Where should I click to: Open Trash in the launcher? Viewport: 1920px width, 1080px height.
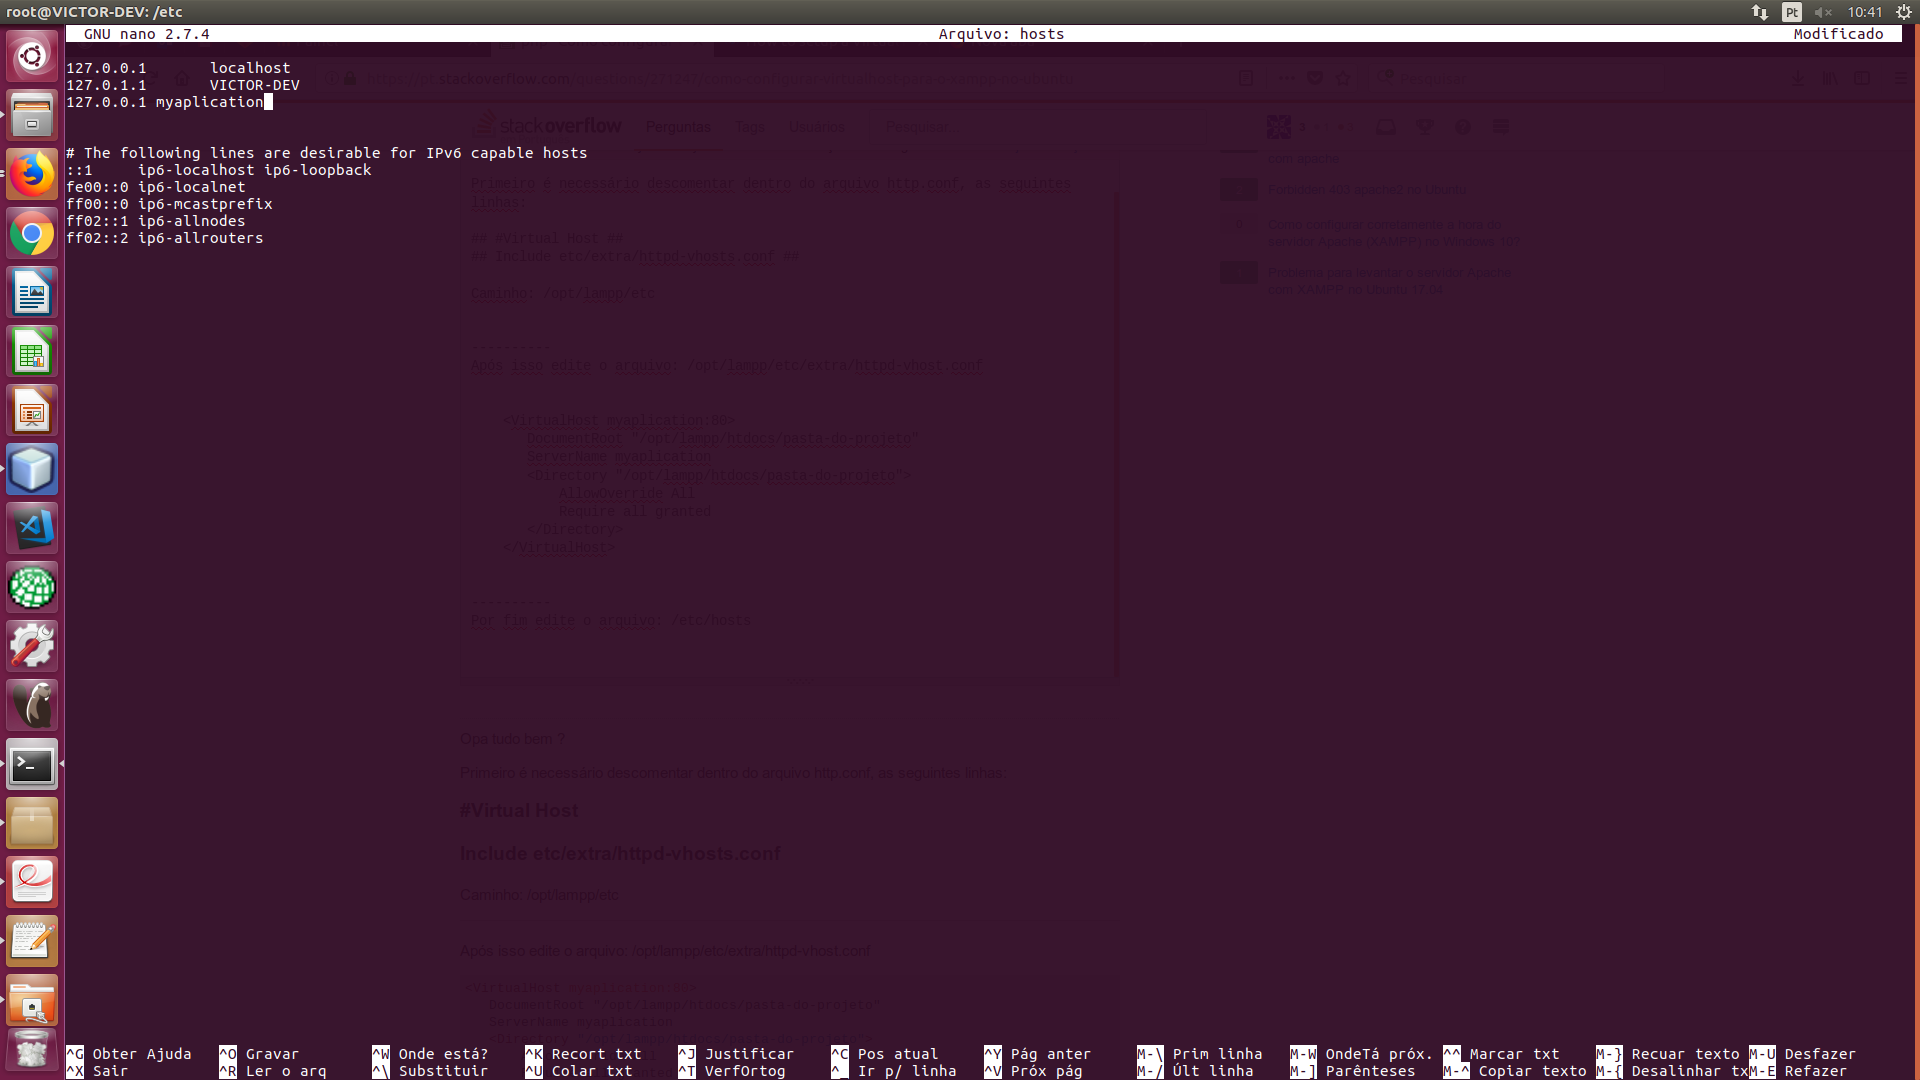tap(32, 1052)
